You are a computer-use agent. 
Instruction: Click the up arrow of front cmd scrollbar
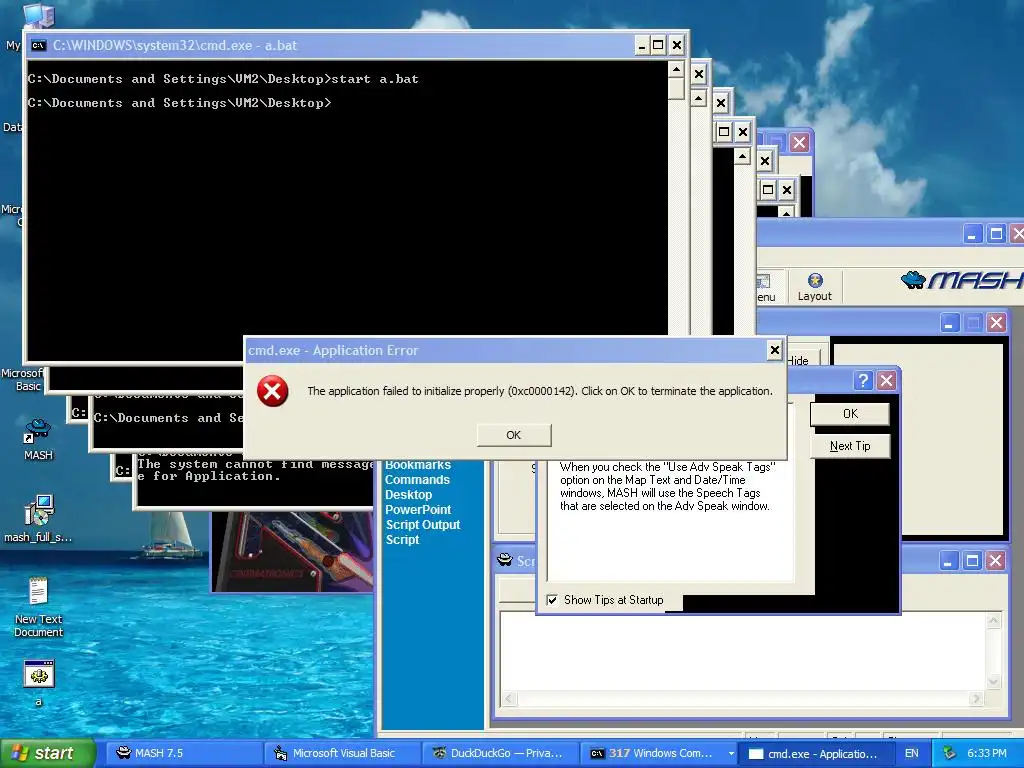click(x=676, y=69)
